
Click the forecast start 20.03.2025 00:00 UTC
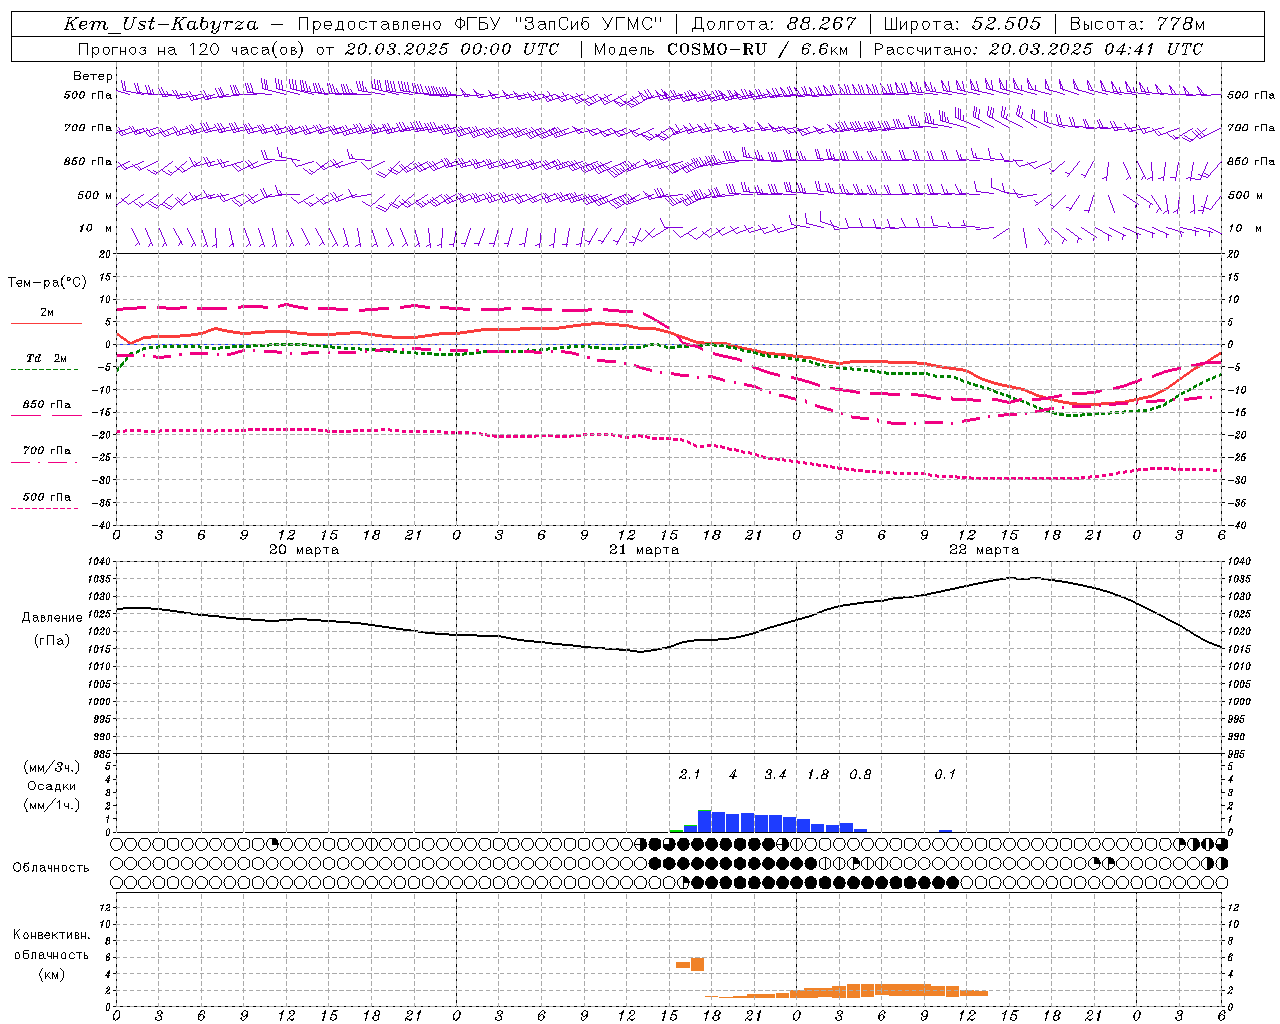coord(451,49)
